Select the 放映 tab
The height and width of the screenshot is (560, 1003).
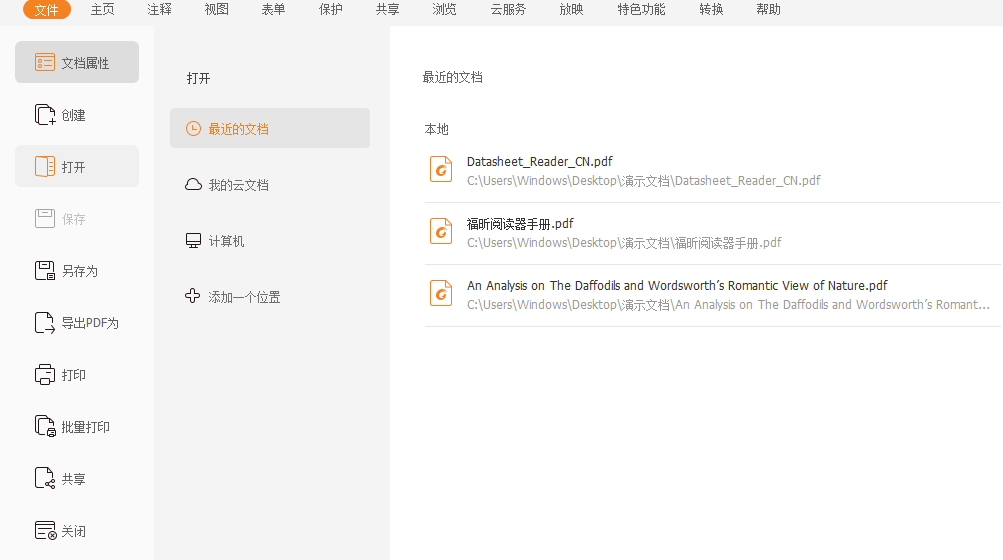[571, 10]
